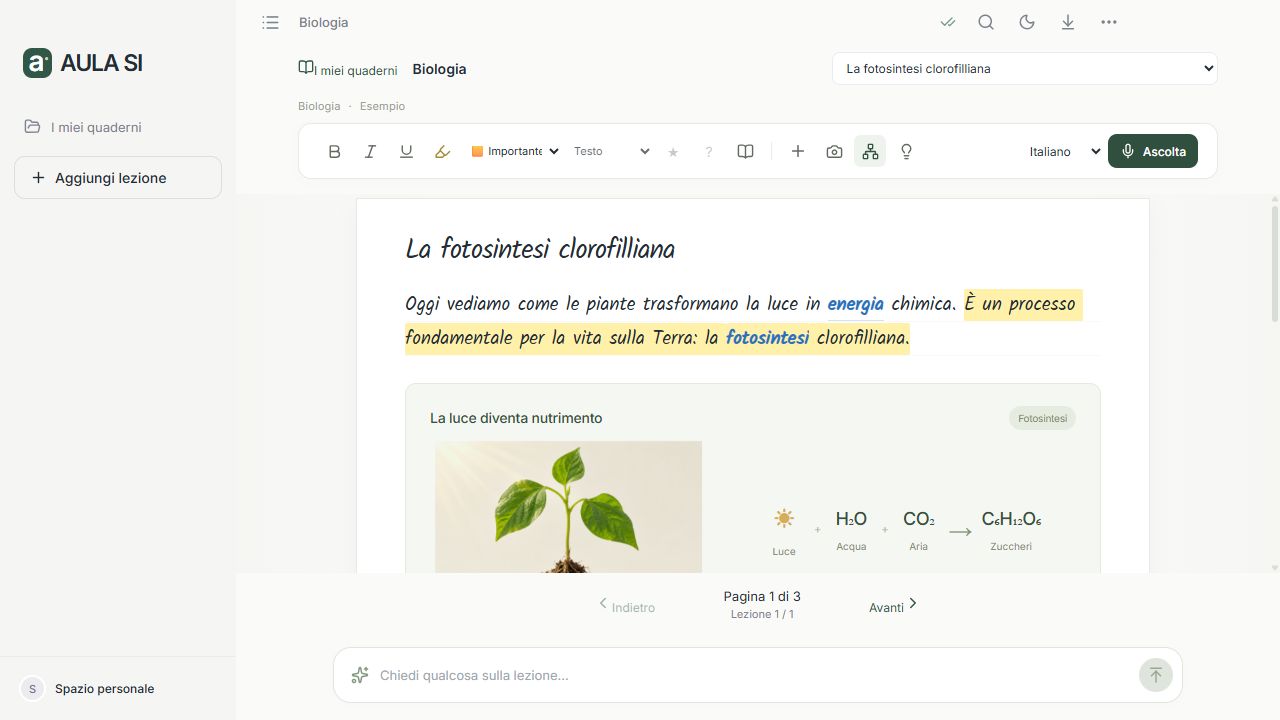Image resolution: width=1280 pixels, height=720 pixels.
Task: Click the plant seedling image
Action: pyautogui.click(x=568, y=506)
